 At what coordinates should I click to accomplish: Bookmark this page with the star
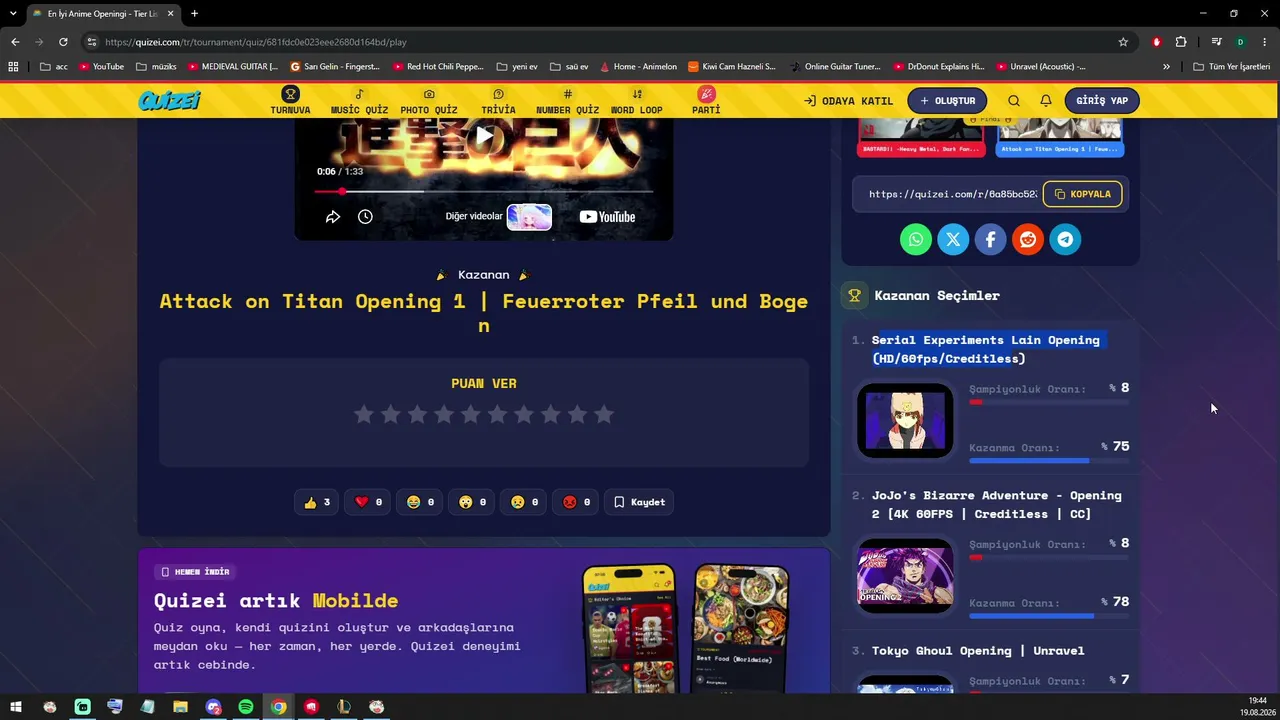point(1123,42)
